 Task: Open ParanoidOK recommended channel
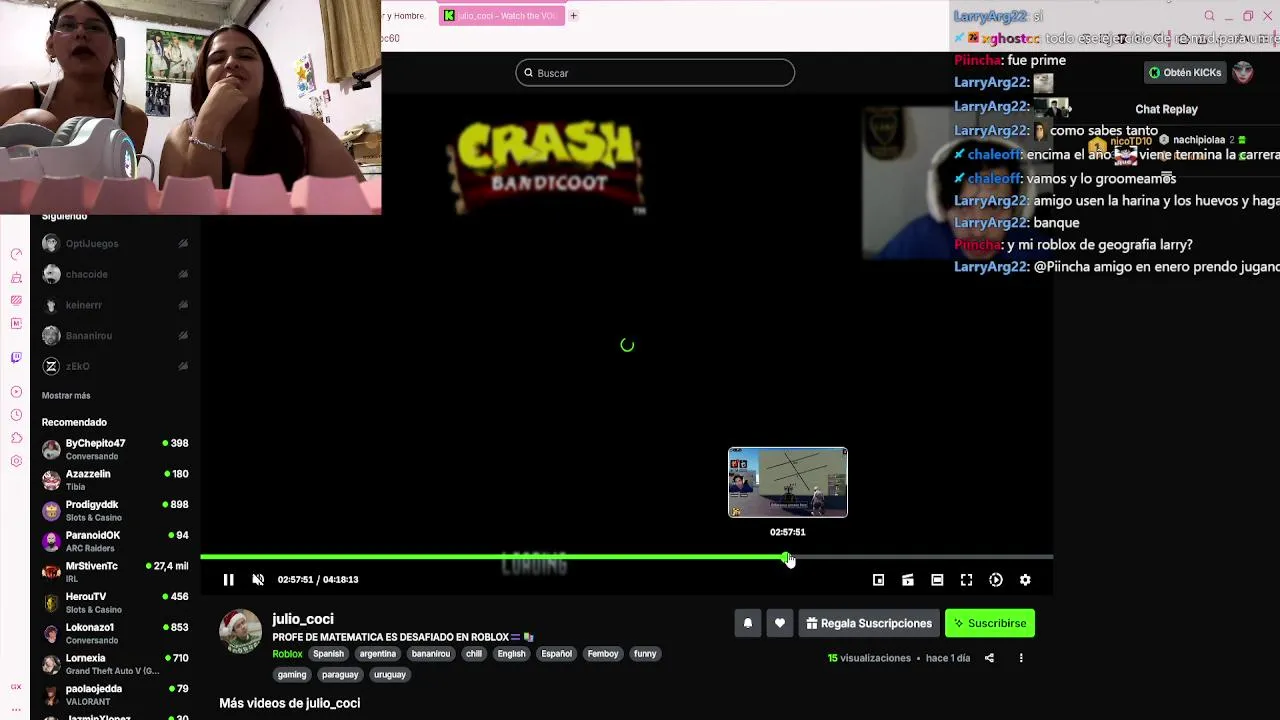coord(115,541)
